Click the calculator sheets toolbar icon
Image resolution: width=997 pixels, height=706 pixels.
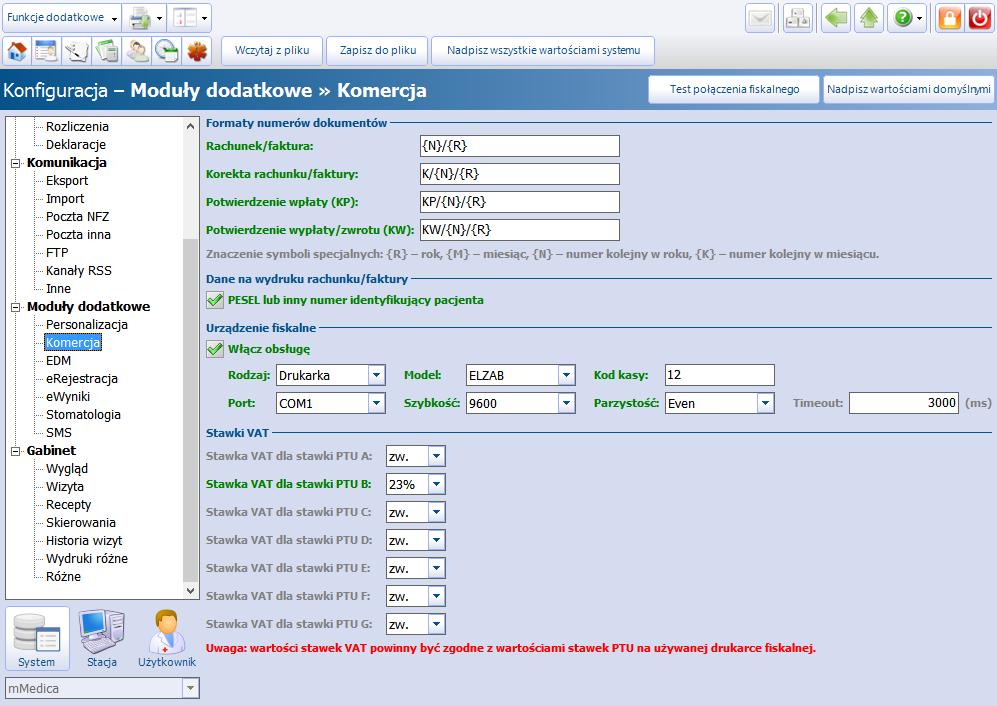[x=106, y=51]
